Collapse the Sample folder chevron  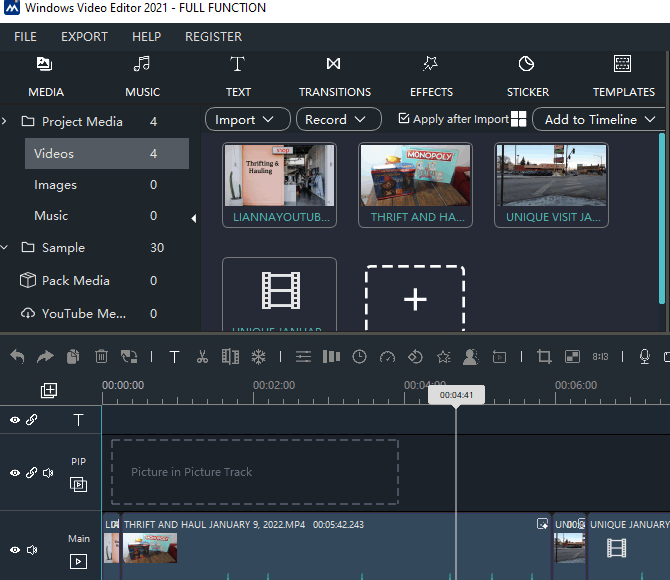[4, 247]
